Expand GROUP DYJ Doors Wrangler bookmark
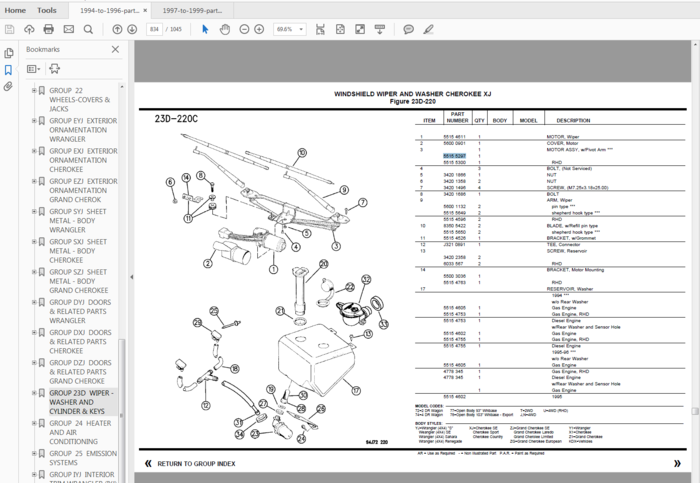 tap(34, 302)
